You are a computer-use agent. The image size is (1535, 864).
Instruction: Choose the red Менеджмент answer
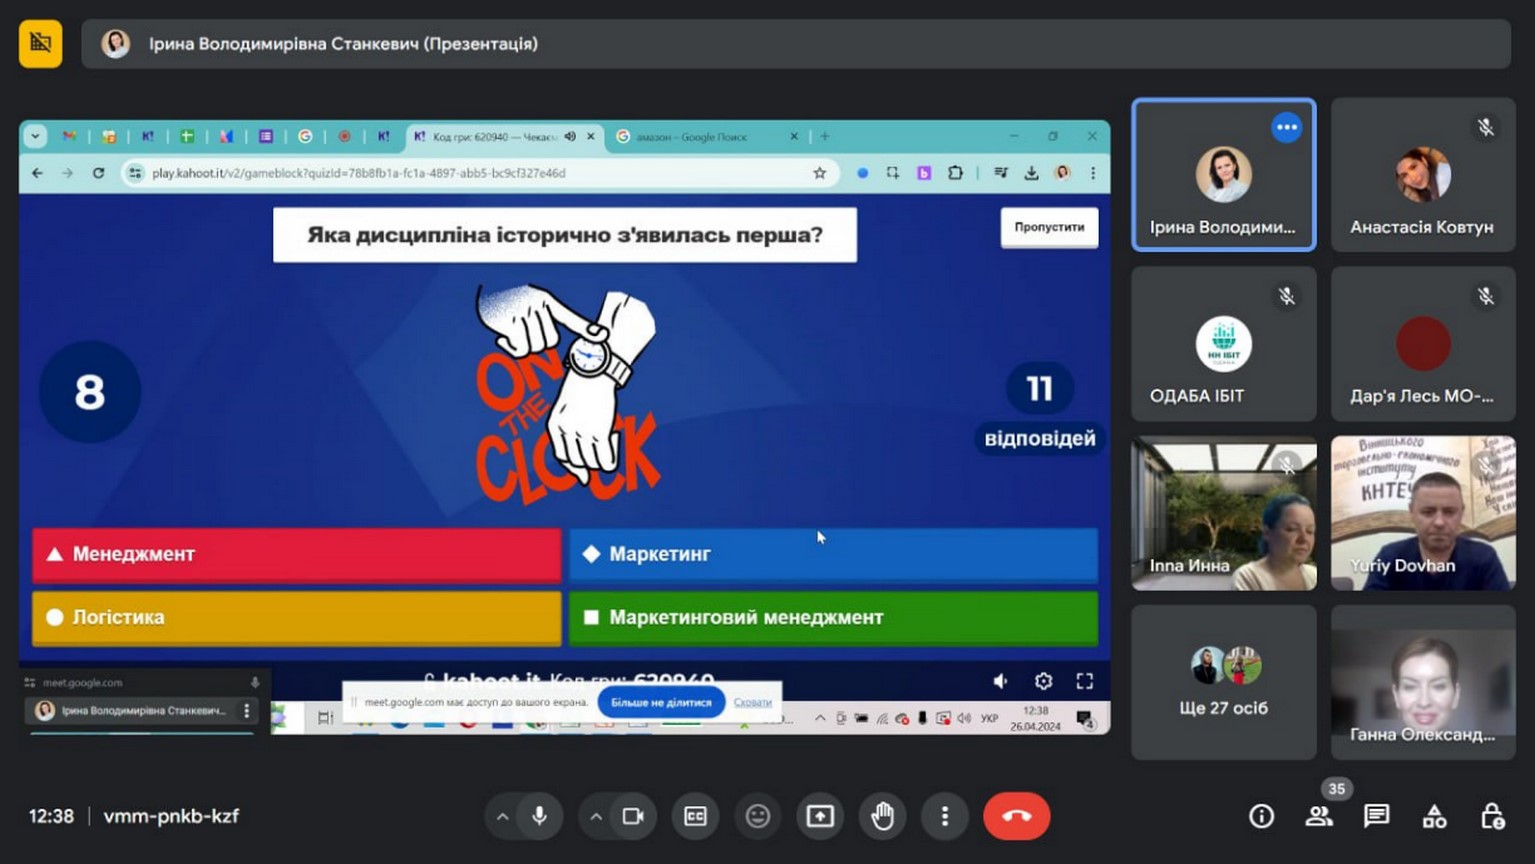(296, 554)
